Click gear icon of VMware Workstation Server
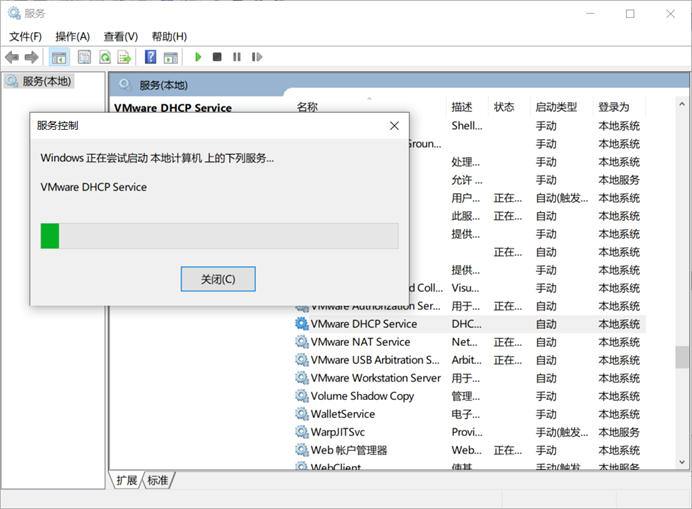 [x=301, y=378]
